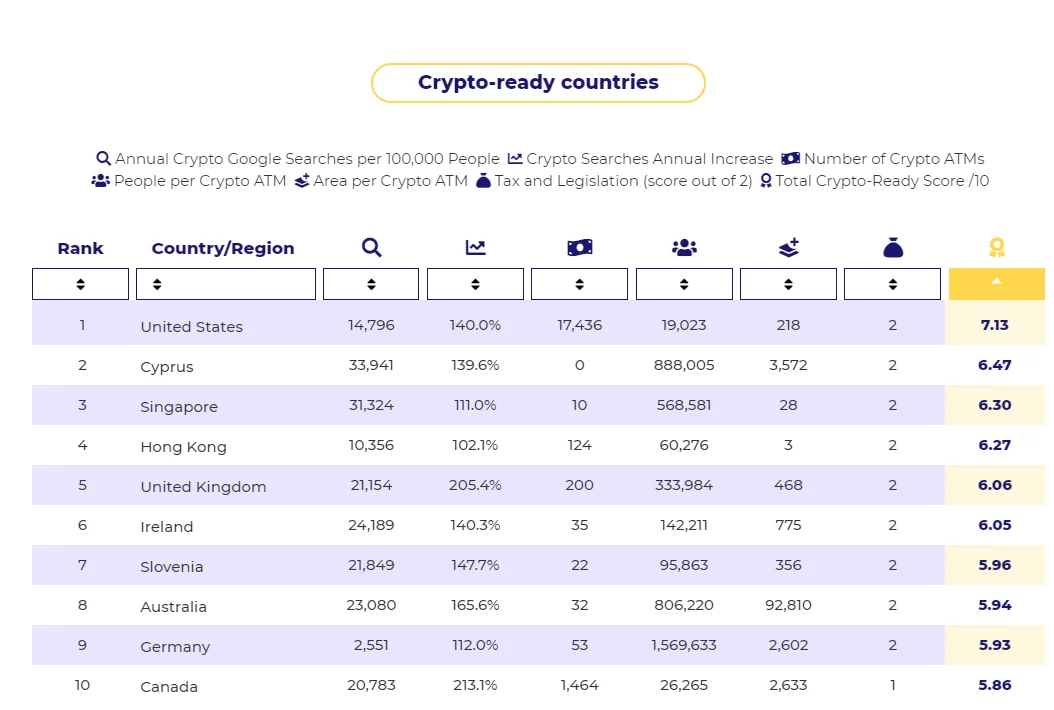1054x710 pixels.
Task: Click the People per Crypto ATM icon
Action: 684,248
